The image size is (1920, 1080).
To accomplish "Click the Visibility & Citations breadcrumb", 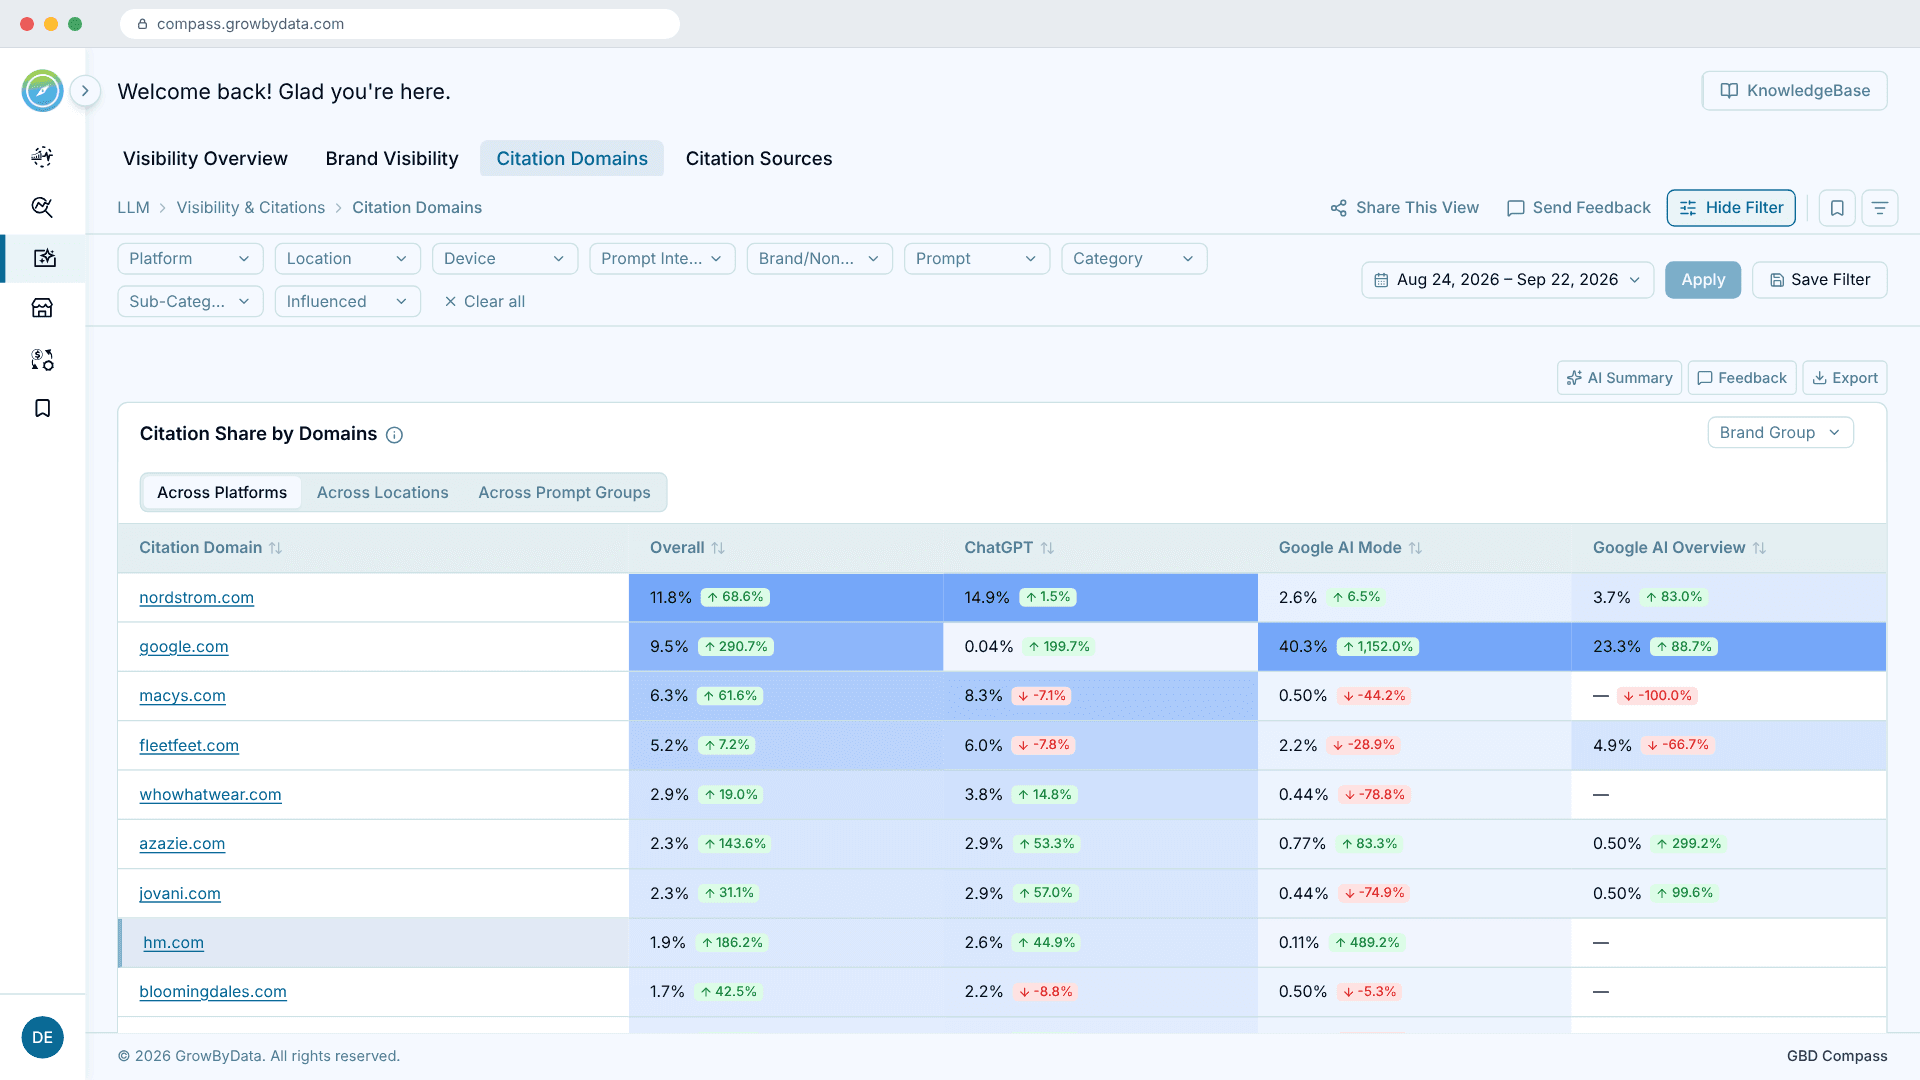I will 251,208.
